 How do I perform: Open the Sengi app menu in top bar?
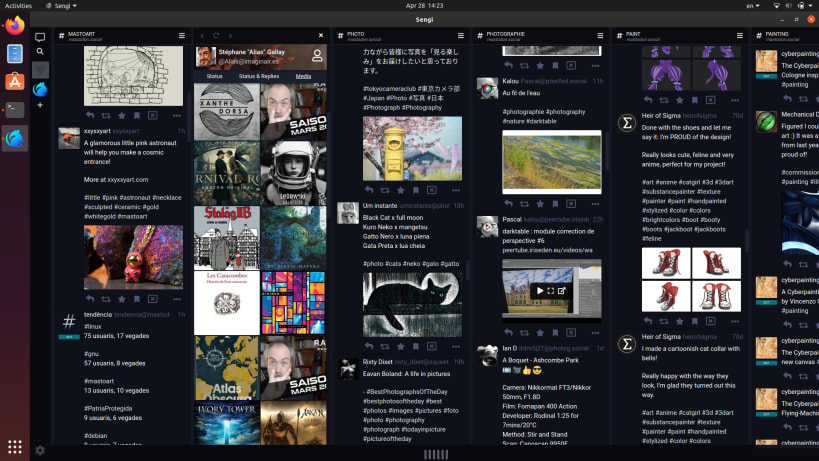click(x=62, y=6)
